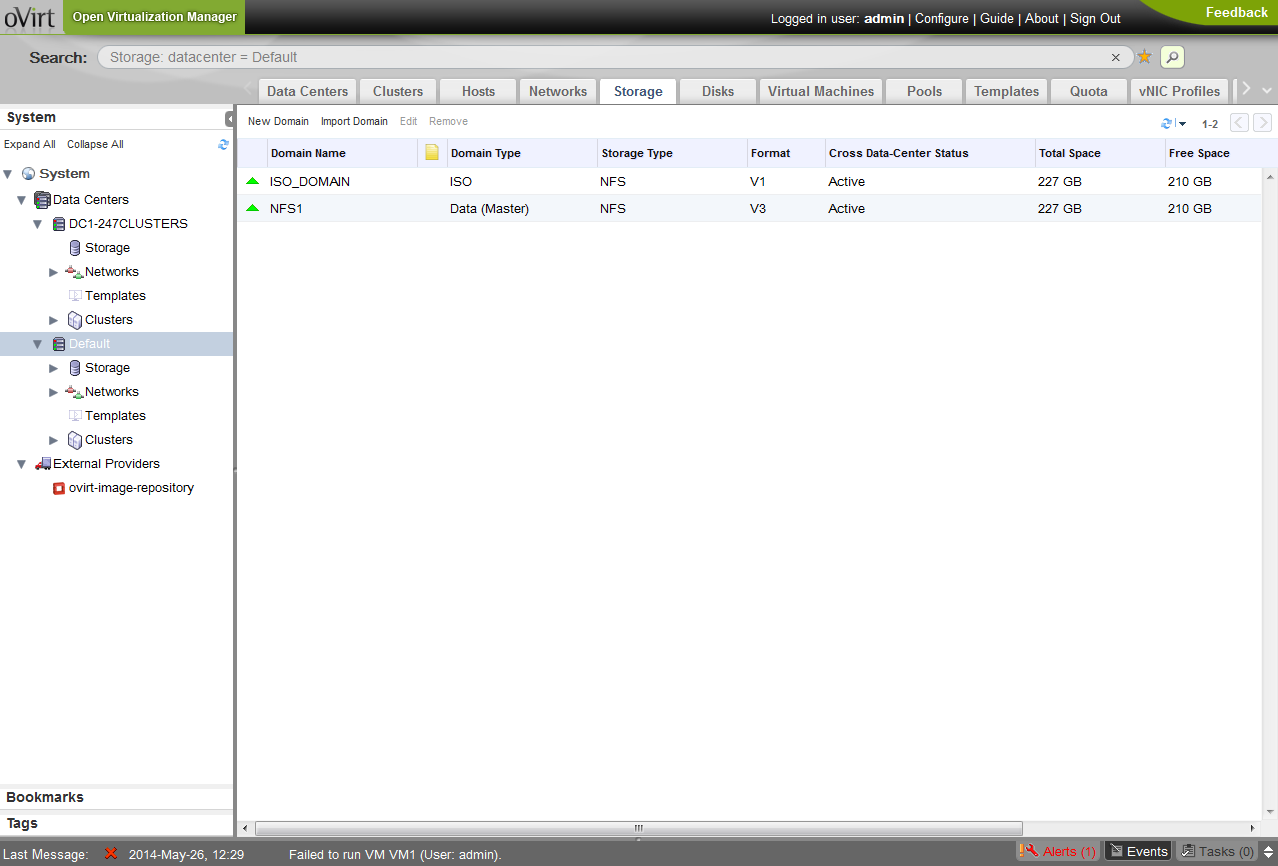Screen dimensions: 1278x866
Task: Click the magnifying glass search button
Action: pos(1172,57)
